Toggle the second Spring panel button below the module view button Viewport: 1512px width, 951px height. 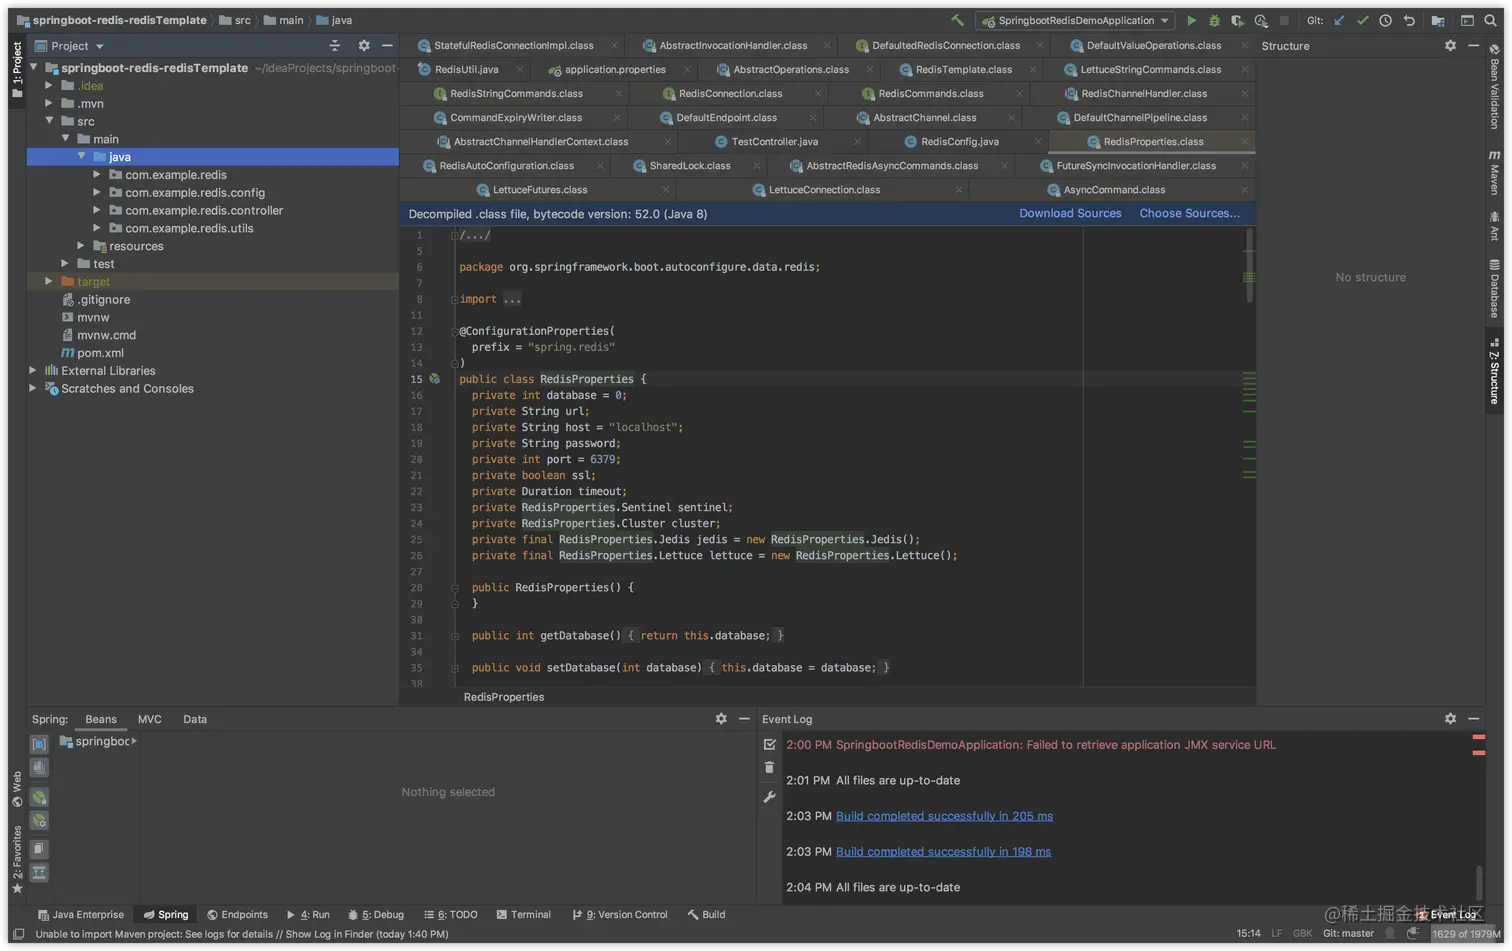[39, 768]
